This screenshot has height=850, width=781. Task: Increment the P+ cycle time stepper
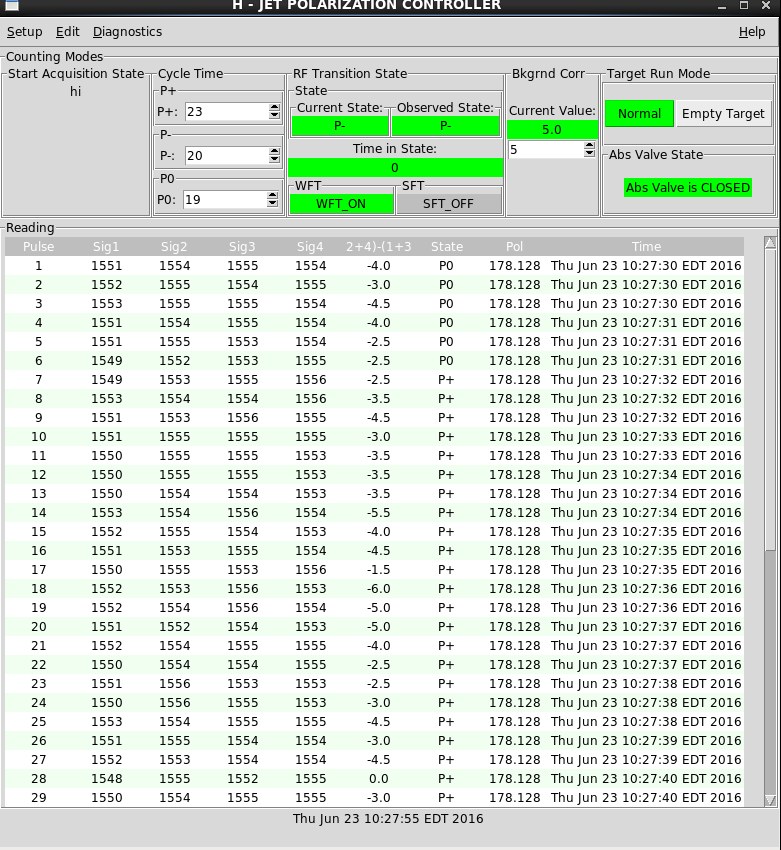tap(274, 107)
